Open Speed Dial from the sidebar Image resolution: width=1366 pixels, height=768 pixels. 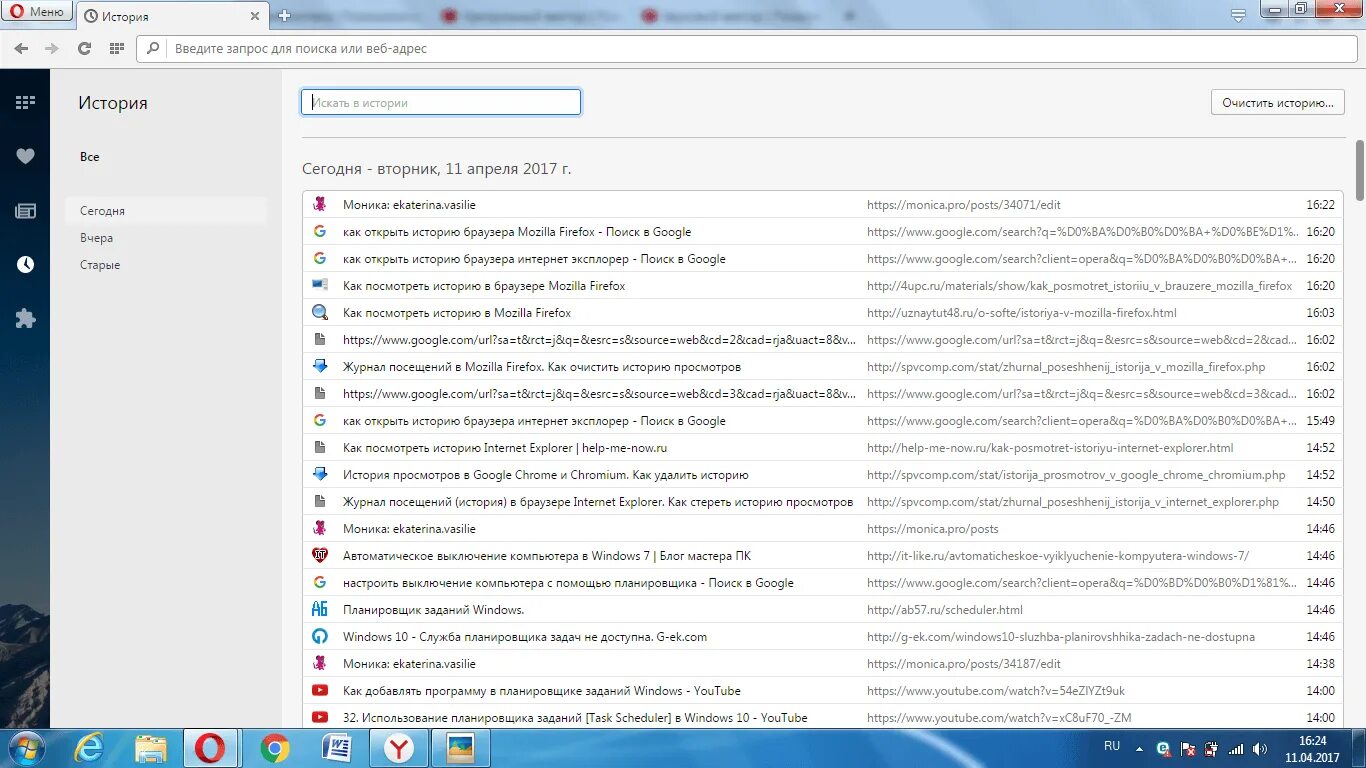click(x=25, y=102)
